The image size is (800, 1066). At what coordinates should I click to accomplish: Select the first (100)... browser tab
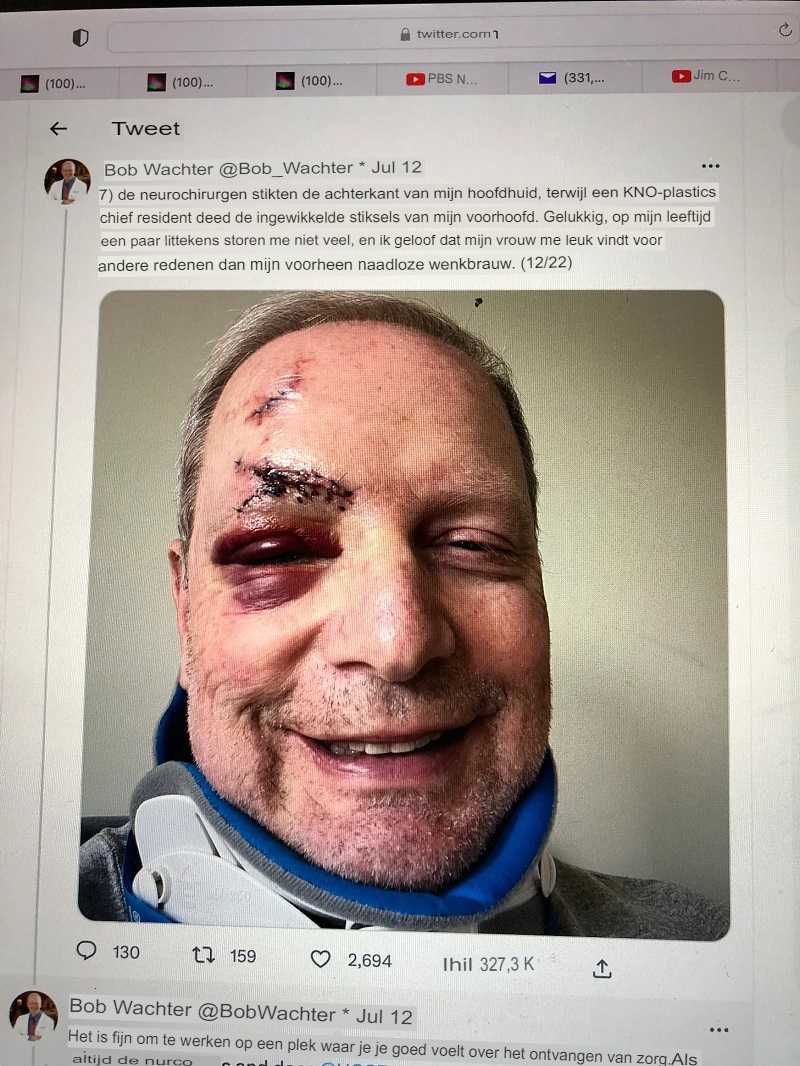[x=54, y=84]
